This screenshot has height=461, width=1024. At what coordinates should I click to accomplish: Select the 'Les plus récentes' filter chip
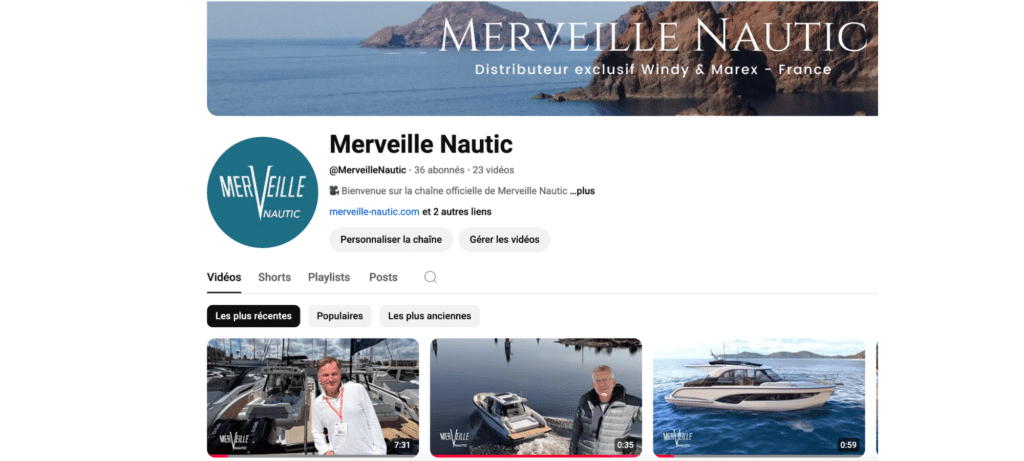click(253, 316)
